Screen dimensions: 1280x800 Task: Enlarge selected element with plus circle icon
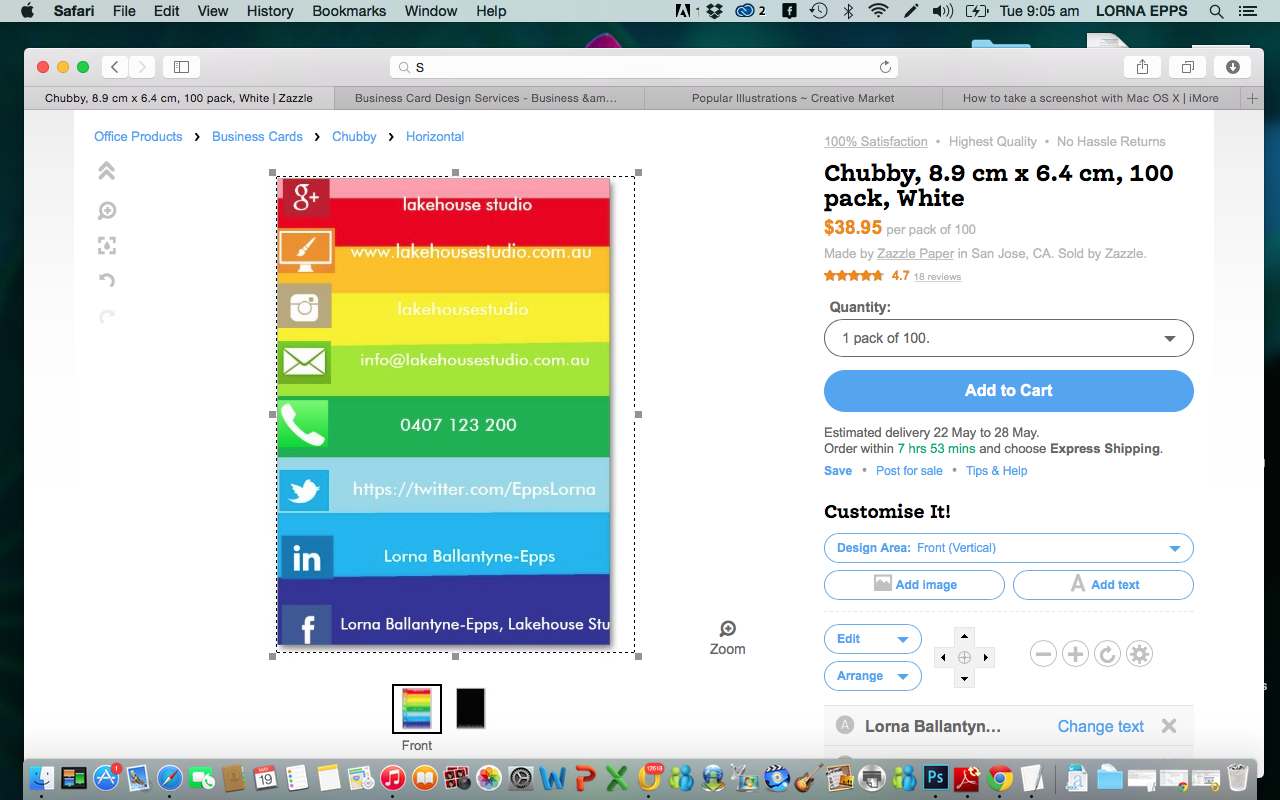click(x=1075, y=654)
